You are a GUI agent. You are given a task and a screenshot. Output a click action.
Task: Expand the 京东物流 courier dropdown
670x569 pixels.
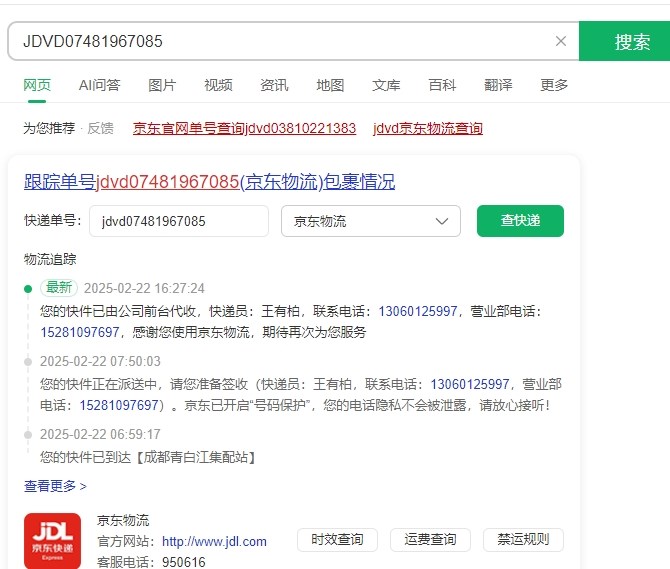point(371,221)
